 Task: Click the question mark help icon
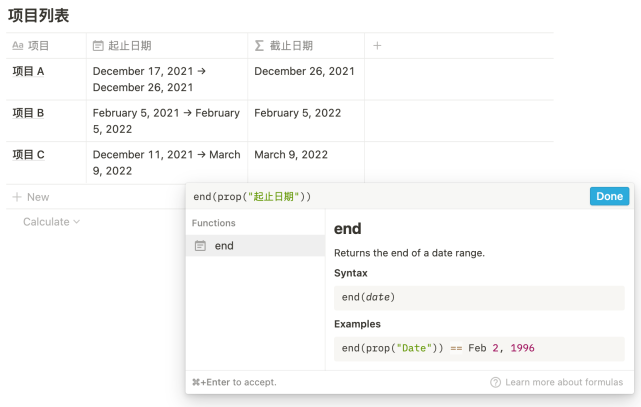[x=495, y=382]
